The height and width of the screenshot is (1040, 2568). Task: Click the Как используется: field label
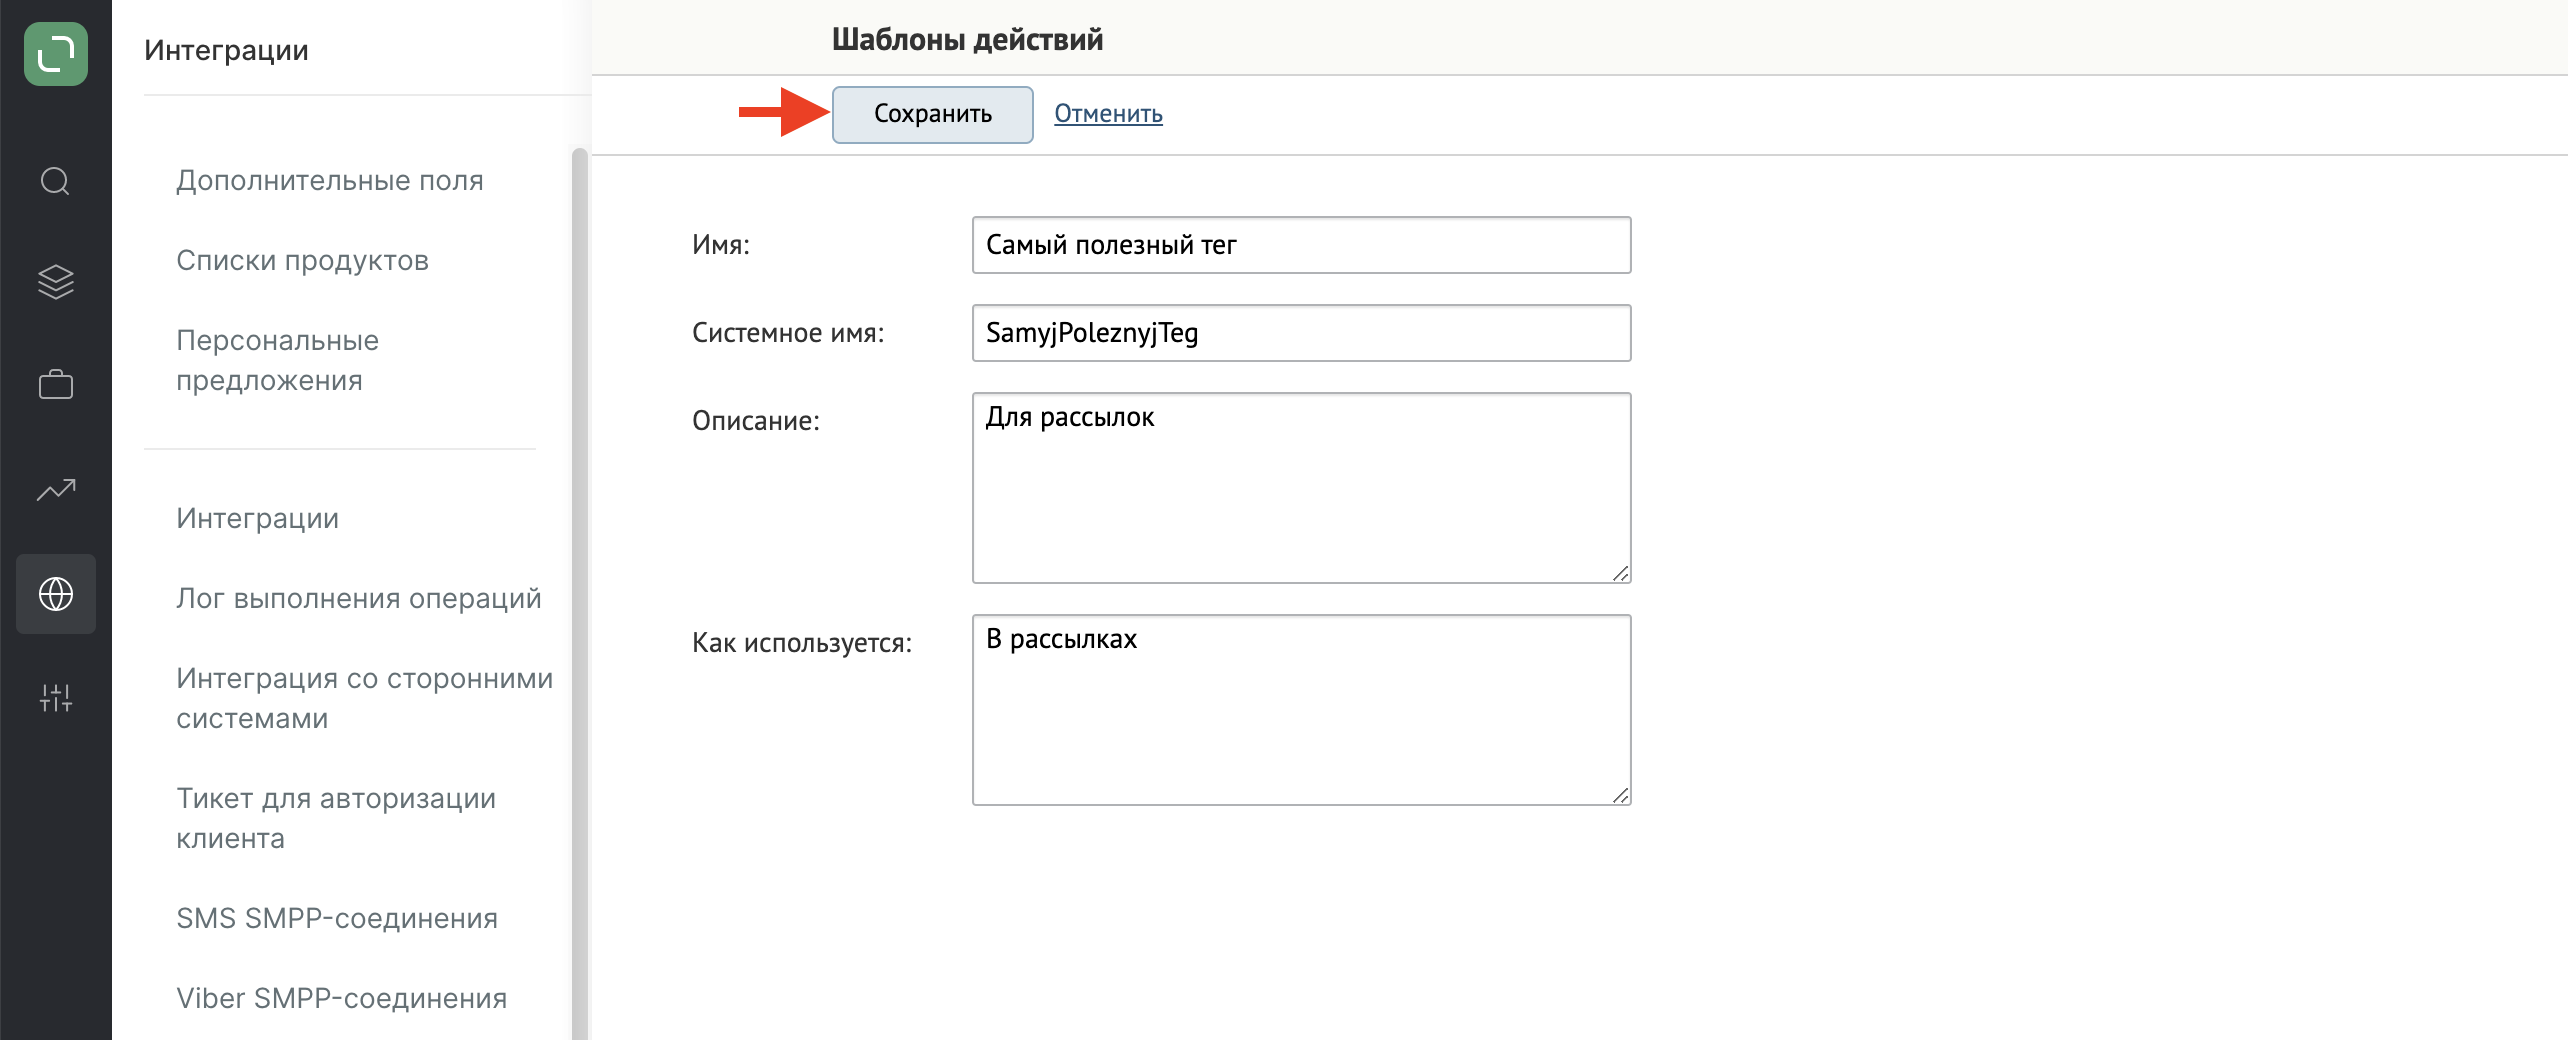(802, 643)
